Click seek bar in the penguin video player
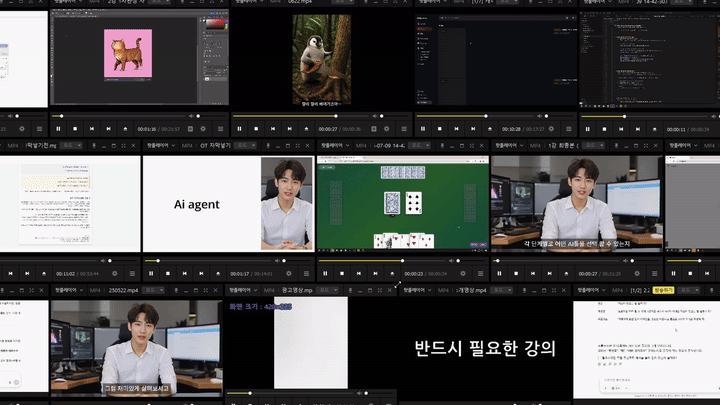The width and height of the screenshot is (720, 405). [300, 116]
